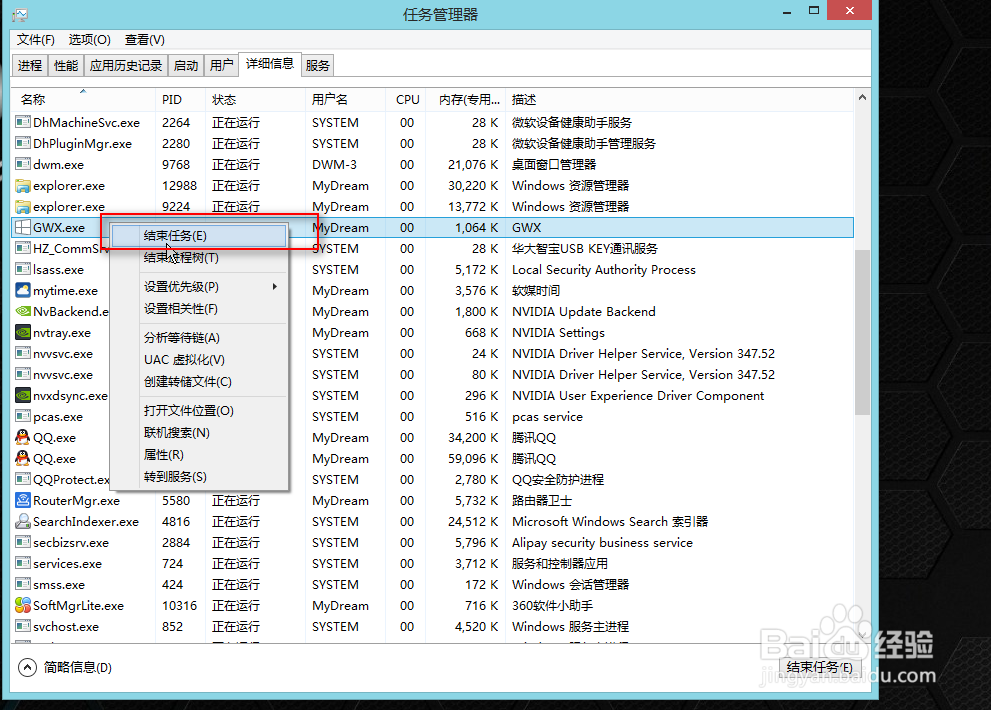Select the nvtray.exe NVIDIA icon

coord(22,332)
